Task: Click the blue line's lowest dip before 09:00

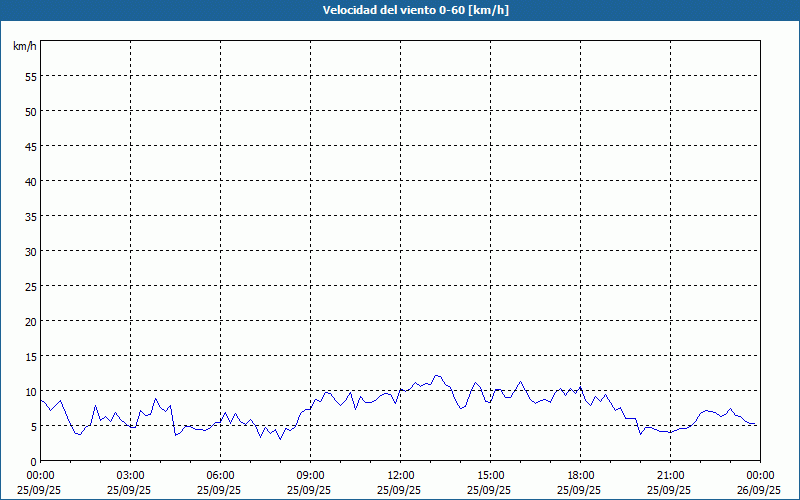Action: [x=280, y=439]
